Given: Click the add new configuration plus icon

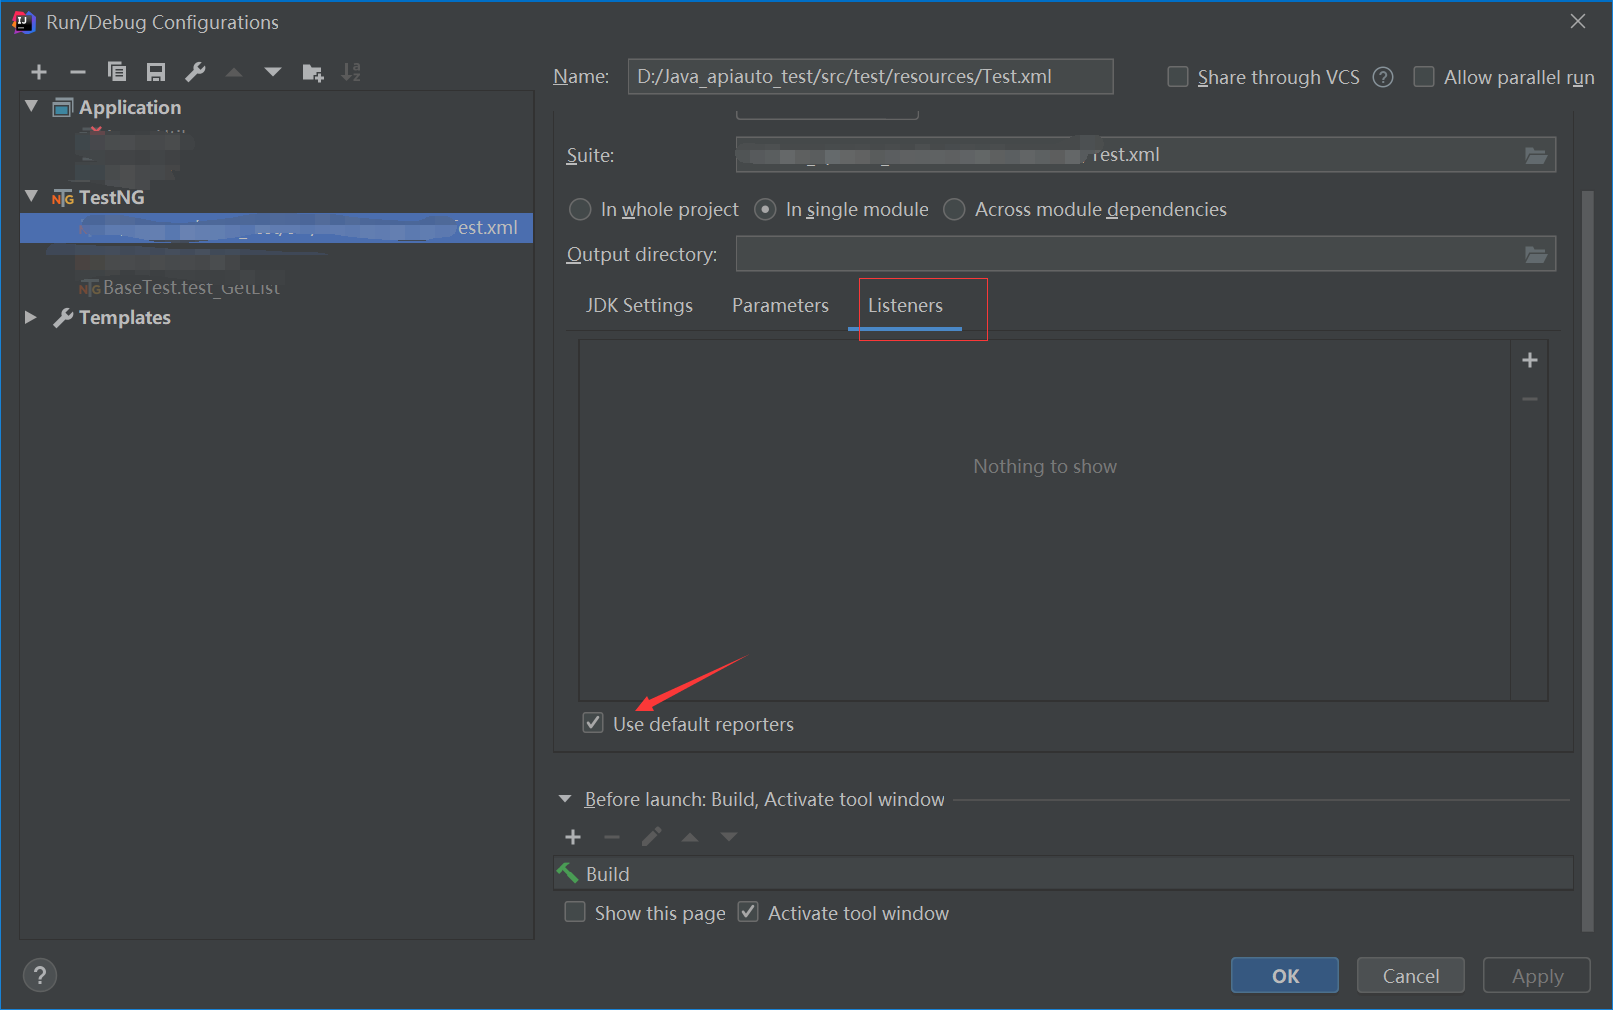Looking at the screenshot, I should coord(39,72).
